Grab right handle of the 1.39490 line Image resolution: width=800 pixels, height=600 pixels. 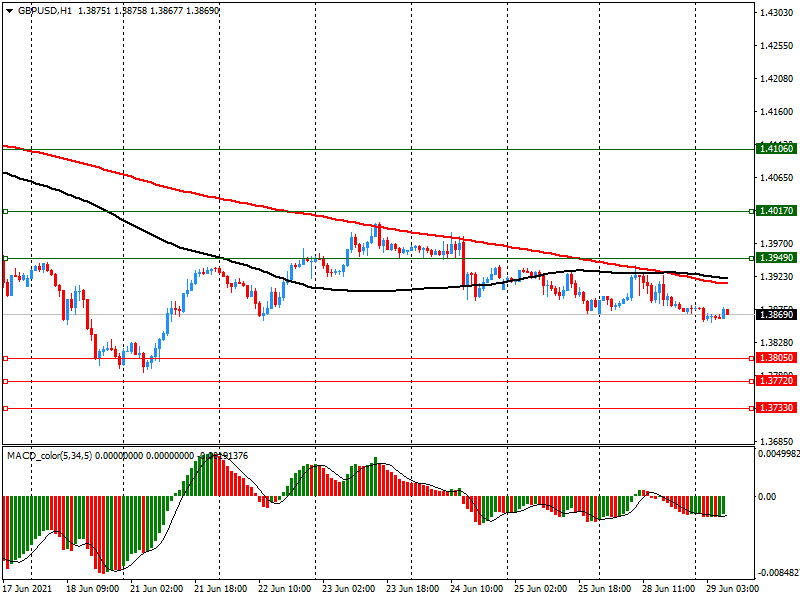(752, 258)
